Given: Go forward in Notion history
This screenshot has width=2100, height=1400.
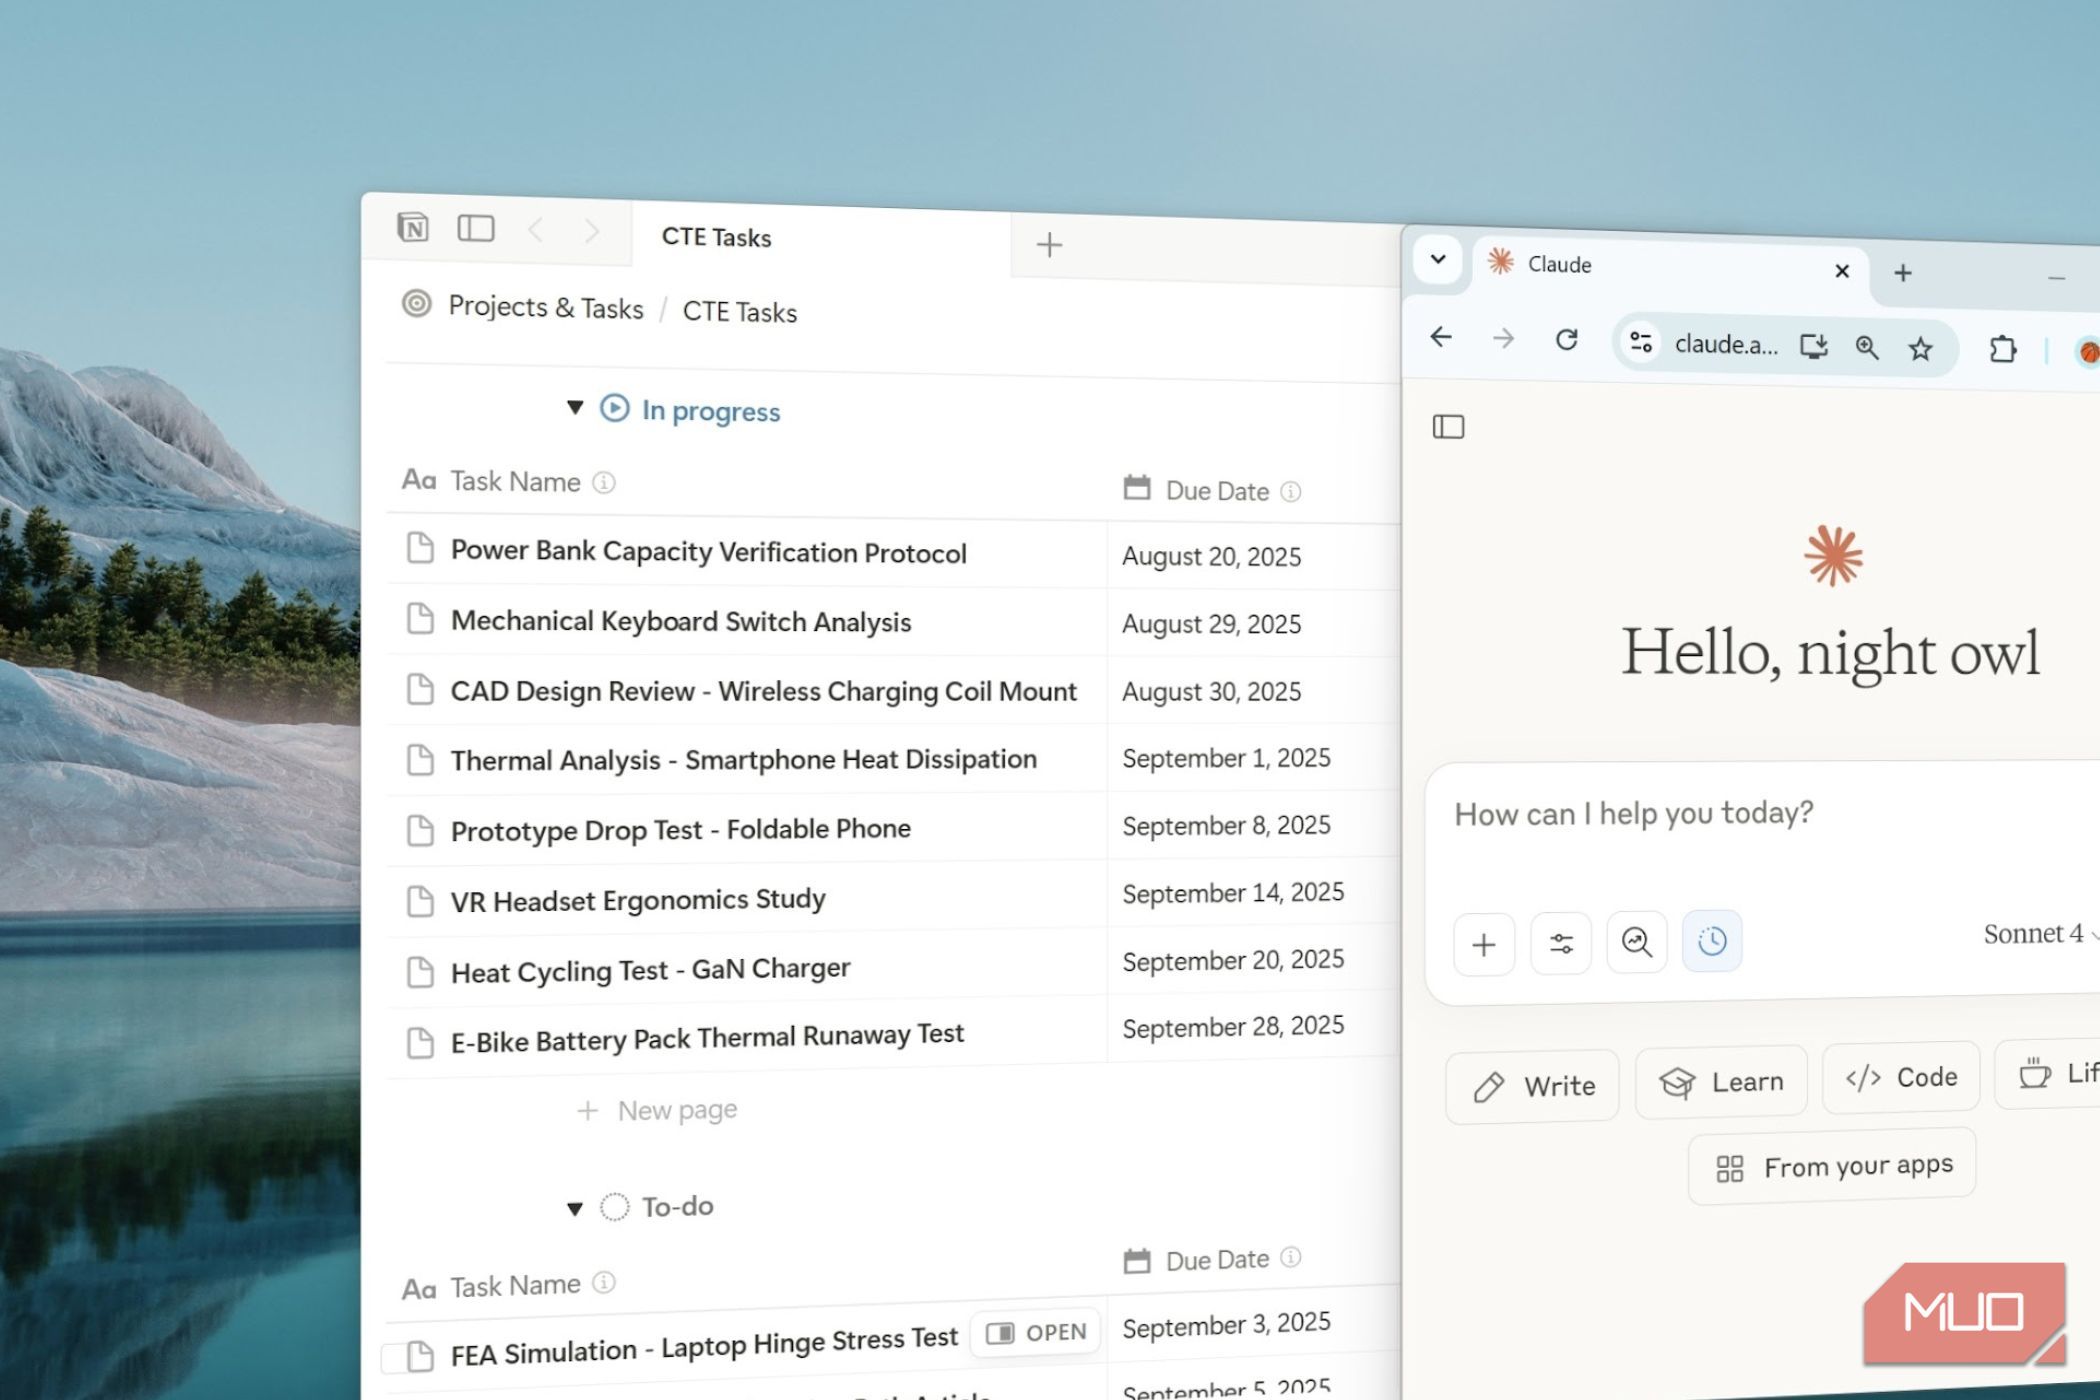Looking at the screenshot, I should point(592,232).
